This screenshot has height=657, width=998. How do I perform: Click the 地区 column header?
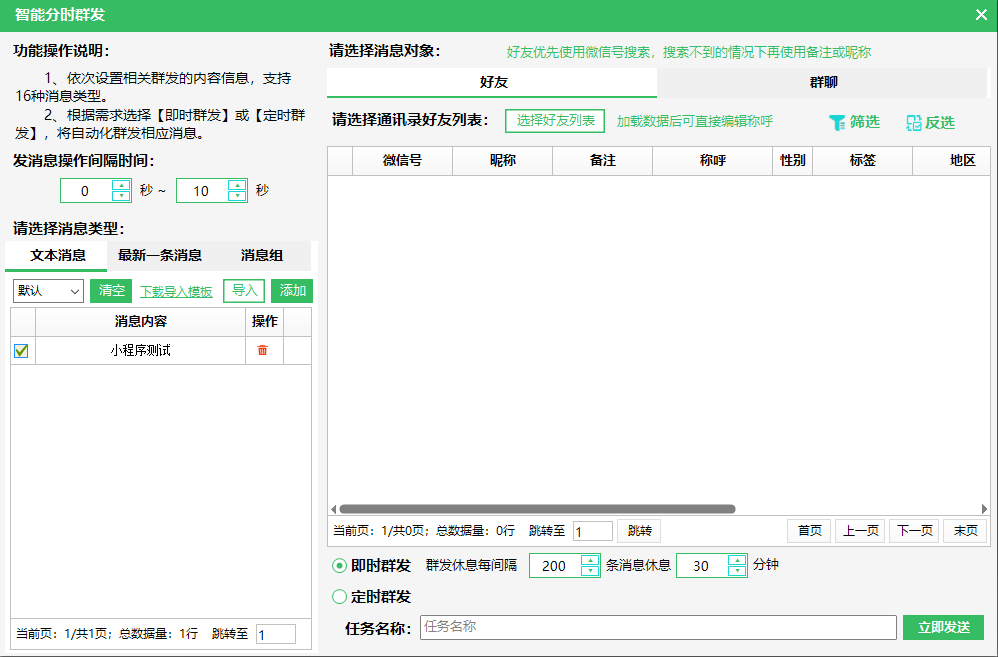(x=952, y=160)
